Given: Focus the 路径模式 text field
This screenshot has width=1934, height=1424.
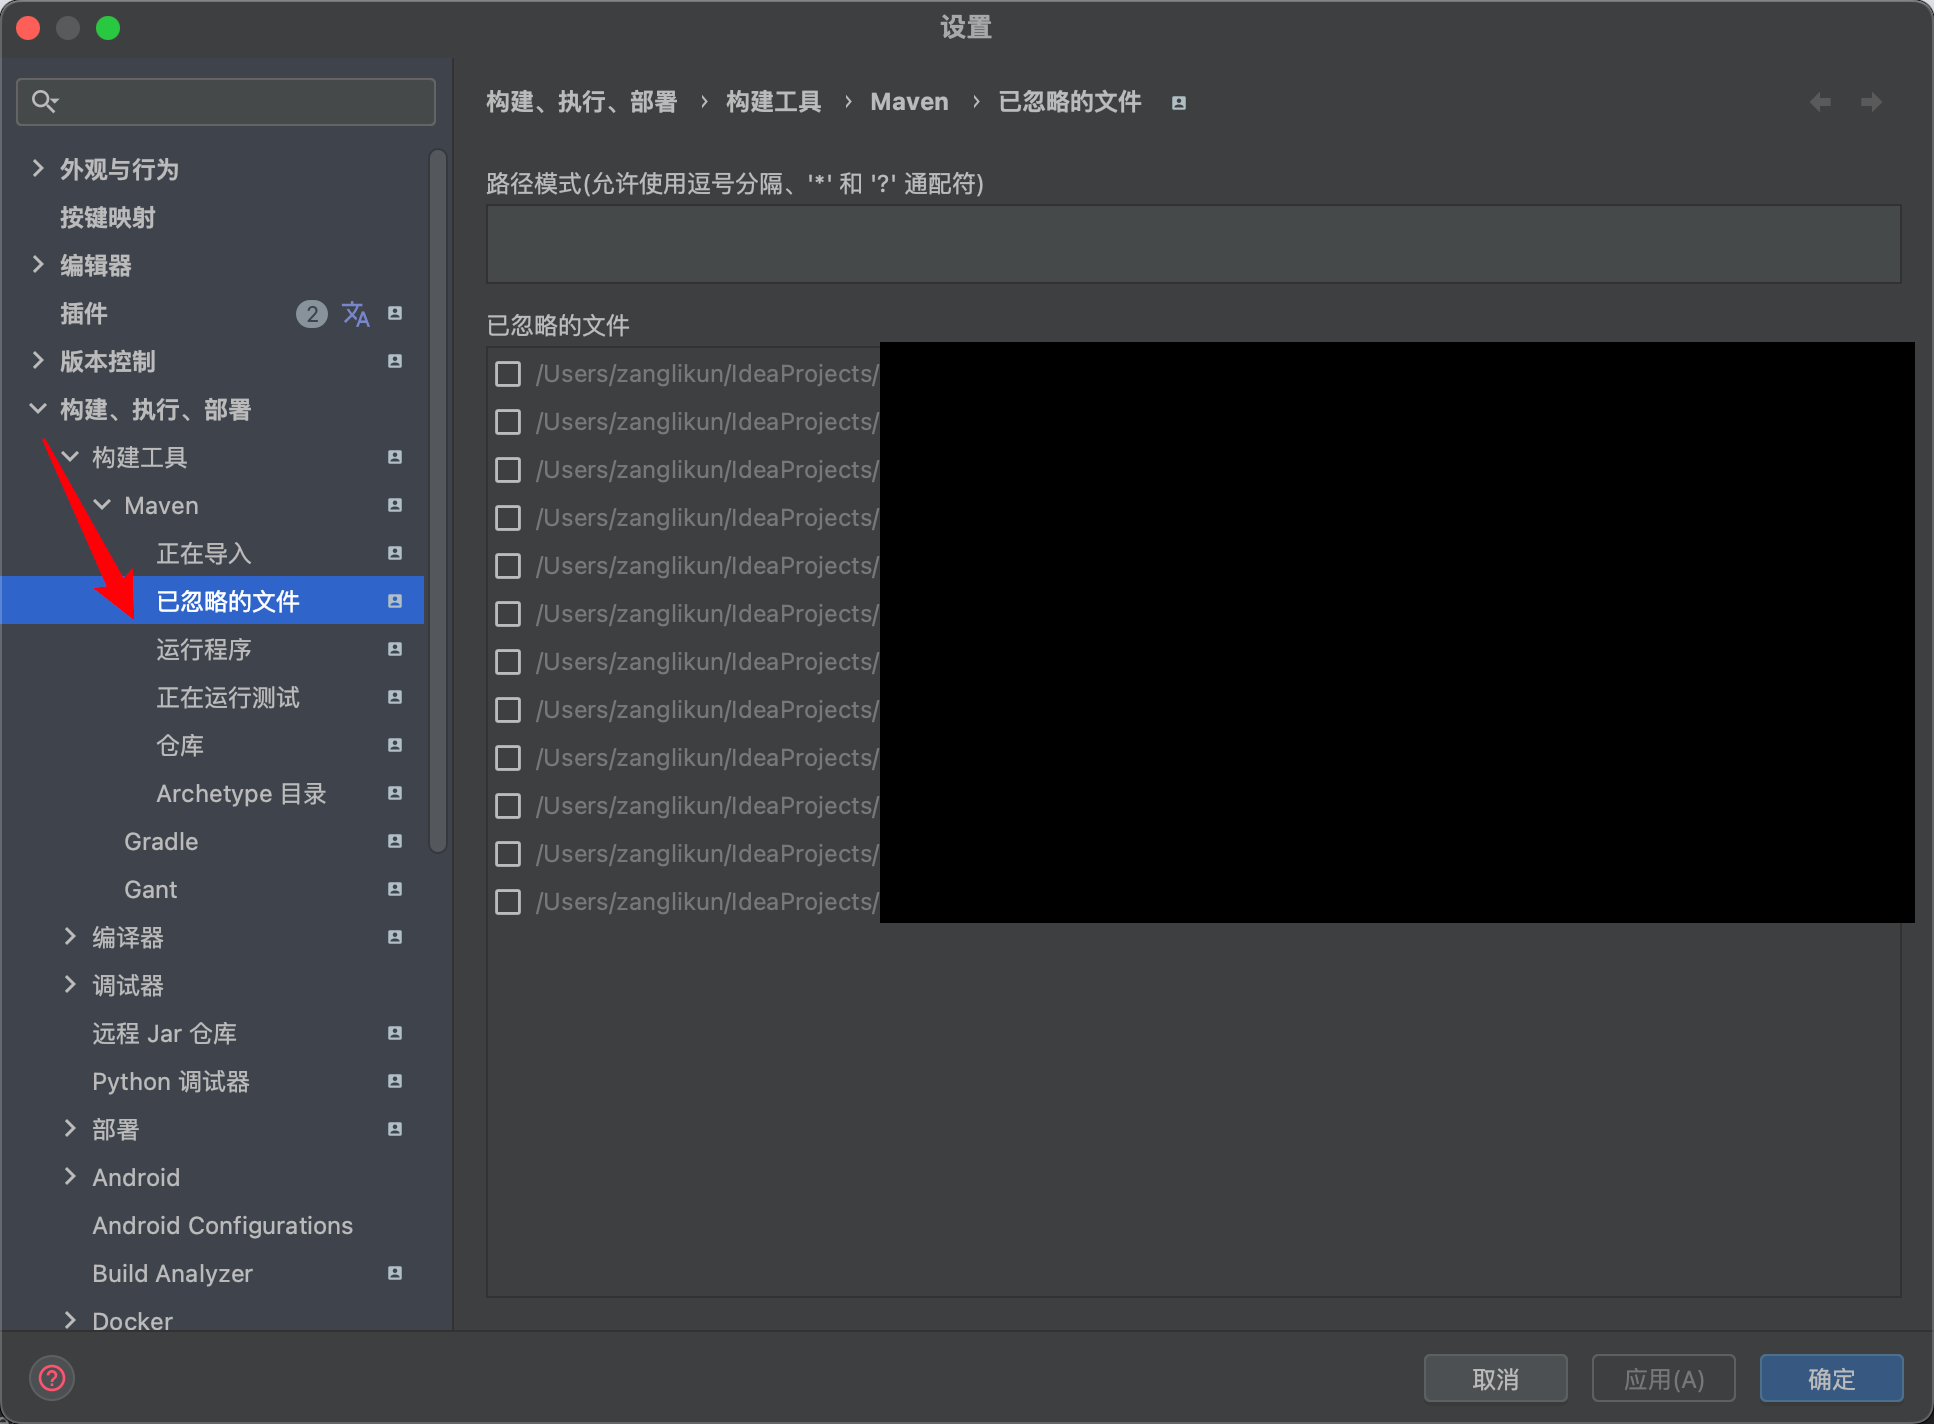Looking at the screenshot, I should (x=1192, y=244).
